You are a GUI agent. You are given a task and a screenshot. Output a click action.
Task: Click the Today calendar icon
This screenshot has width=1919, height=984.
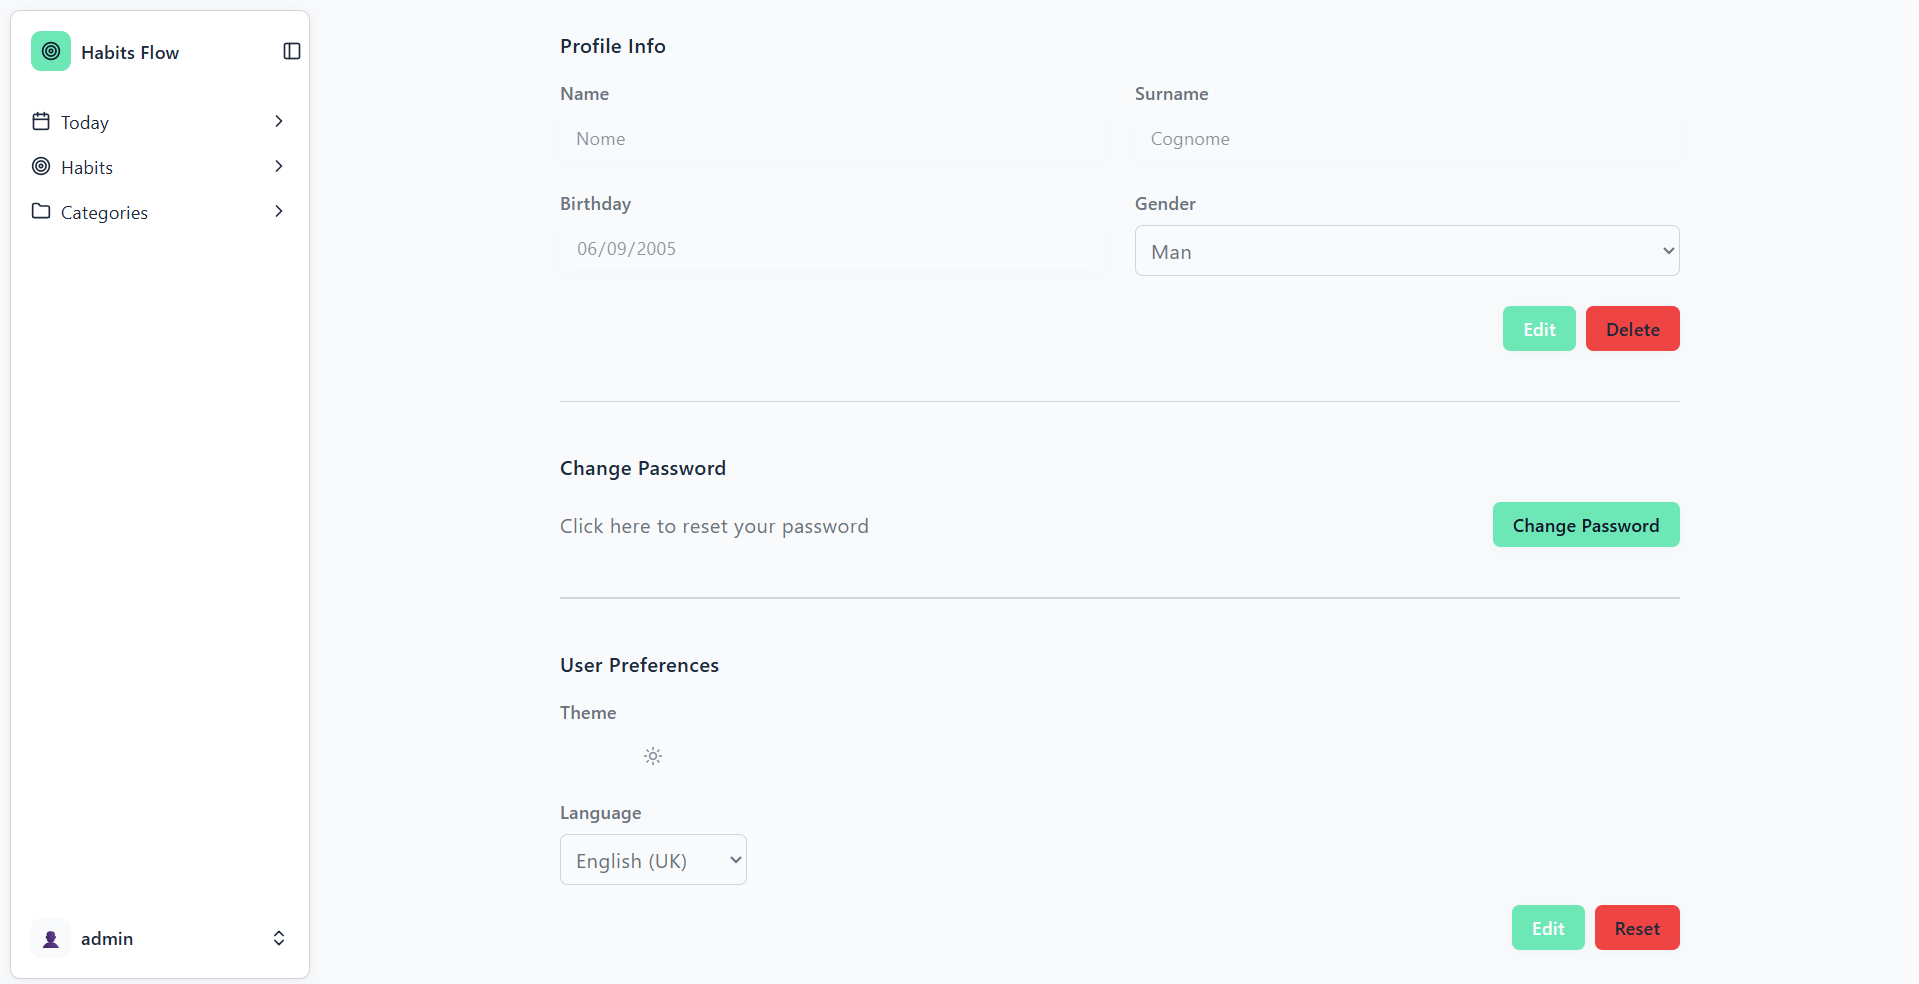pyautogui.click(x=41, y=121)
